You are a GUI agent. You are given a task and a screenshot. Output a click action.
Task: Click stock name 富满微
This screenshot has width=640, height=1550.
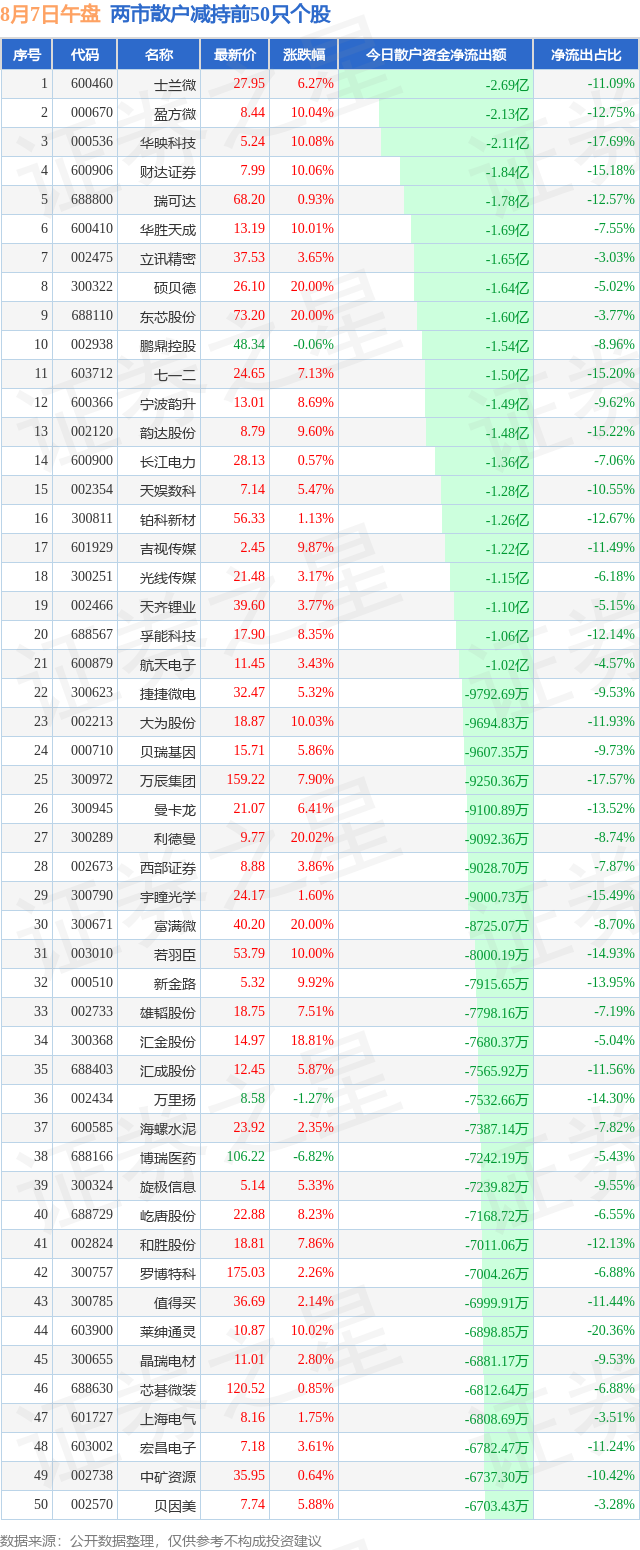click(x=175, y=925)
